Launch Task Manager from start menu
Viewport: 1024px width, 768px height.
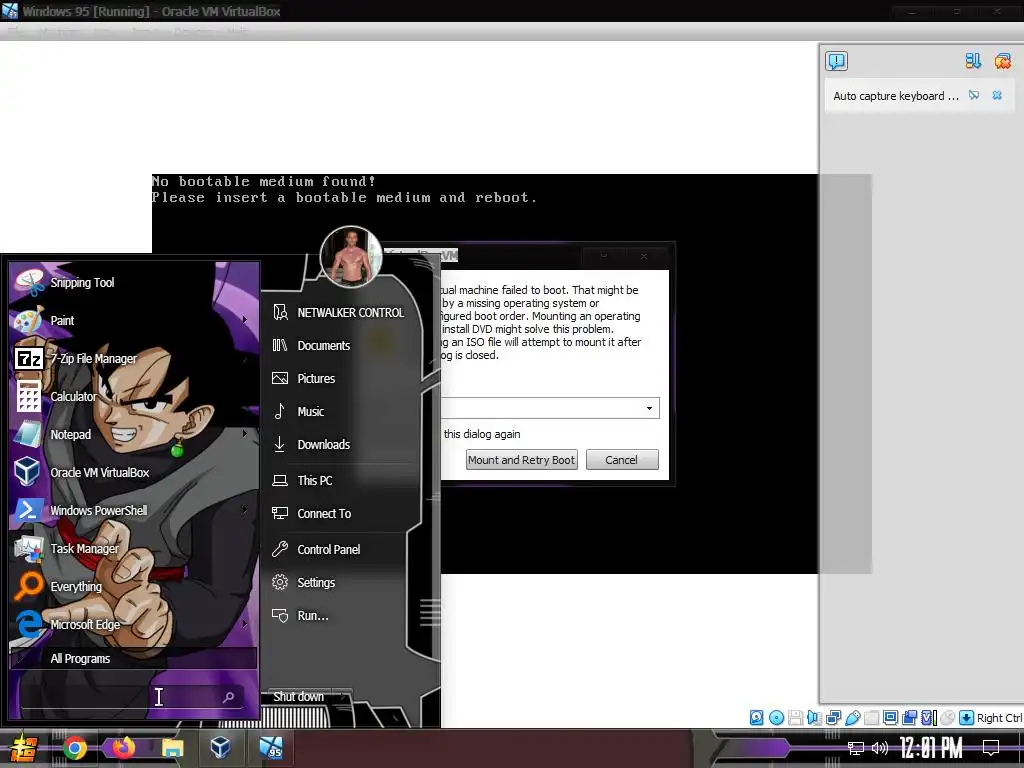pyautogui.click(x=134, y=549)
